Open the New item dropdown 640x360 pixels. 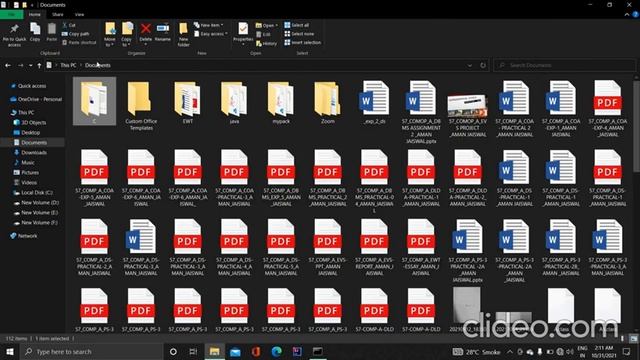[x=209, y=25]
